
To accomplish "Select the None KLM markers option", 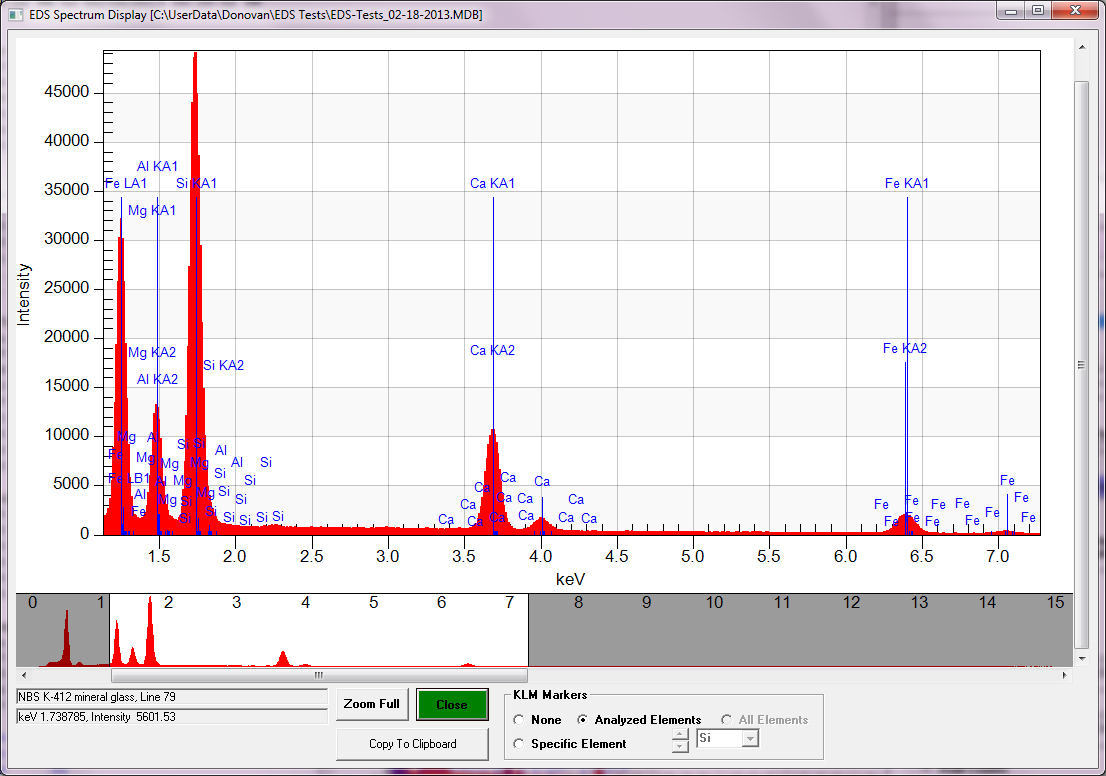I will 518,720.
